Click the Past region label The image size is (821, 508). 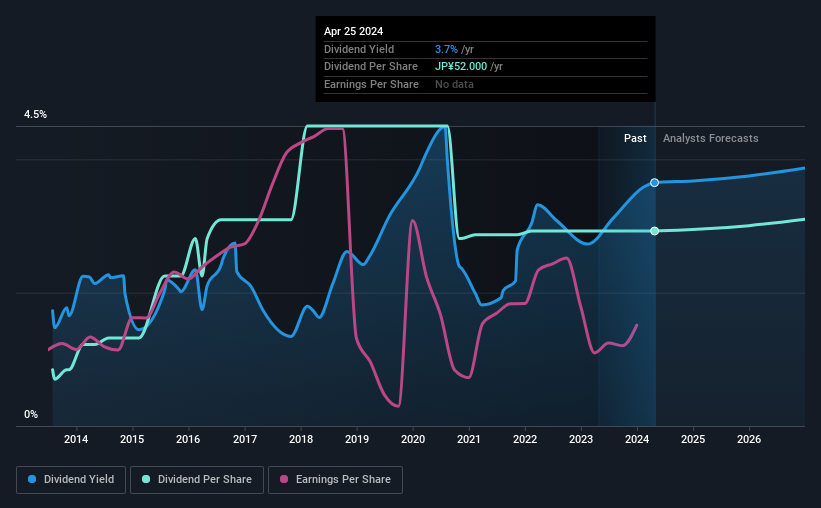pyautogui.click(x=635, y=138)
